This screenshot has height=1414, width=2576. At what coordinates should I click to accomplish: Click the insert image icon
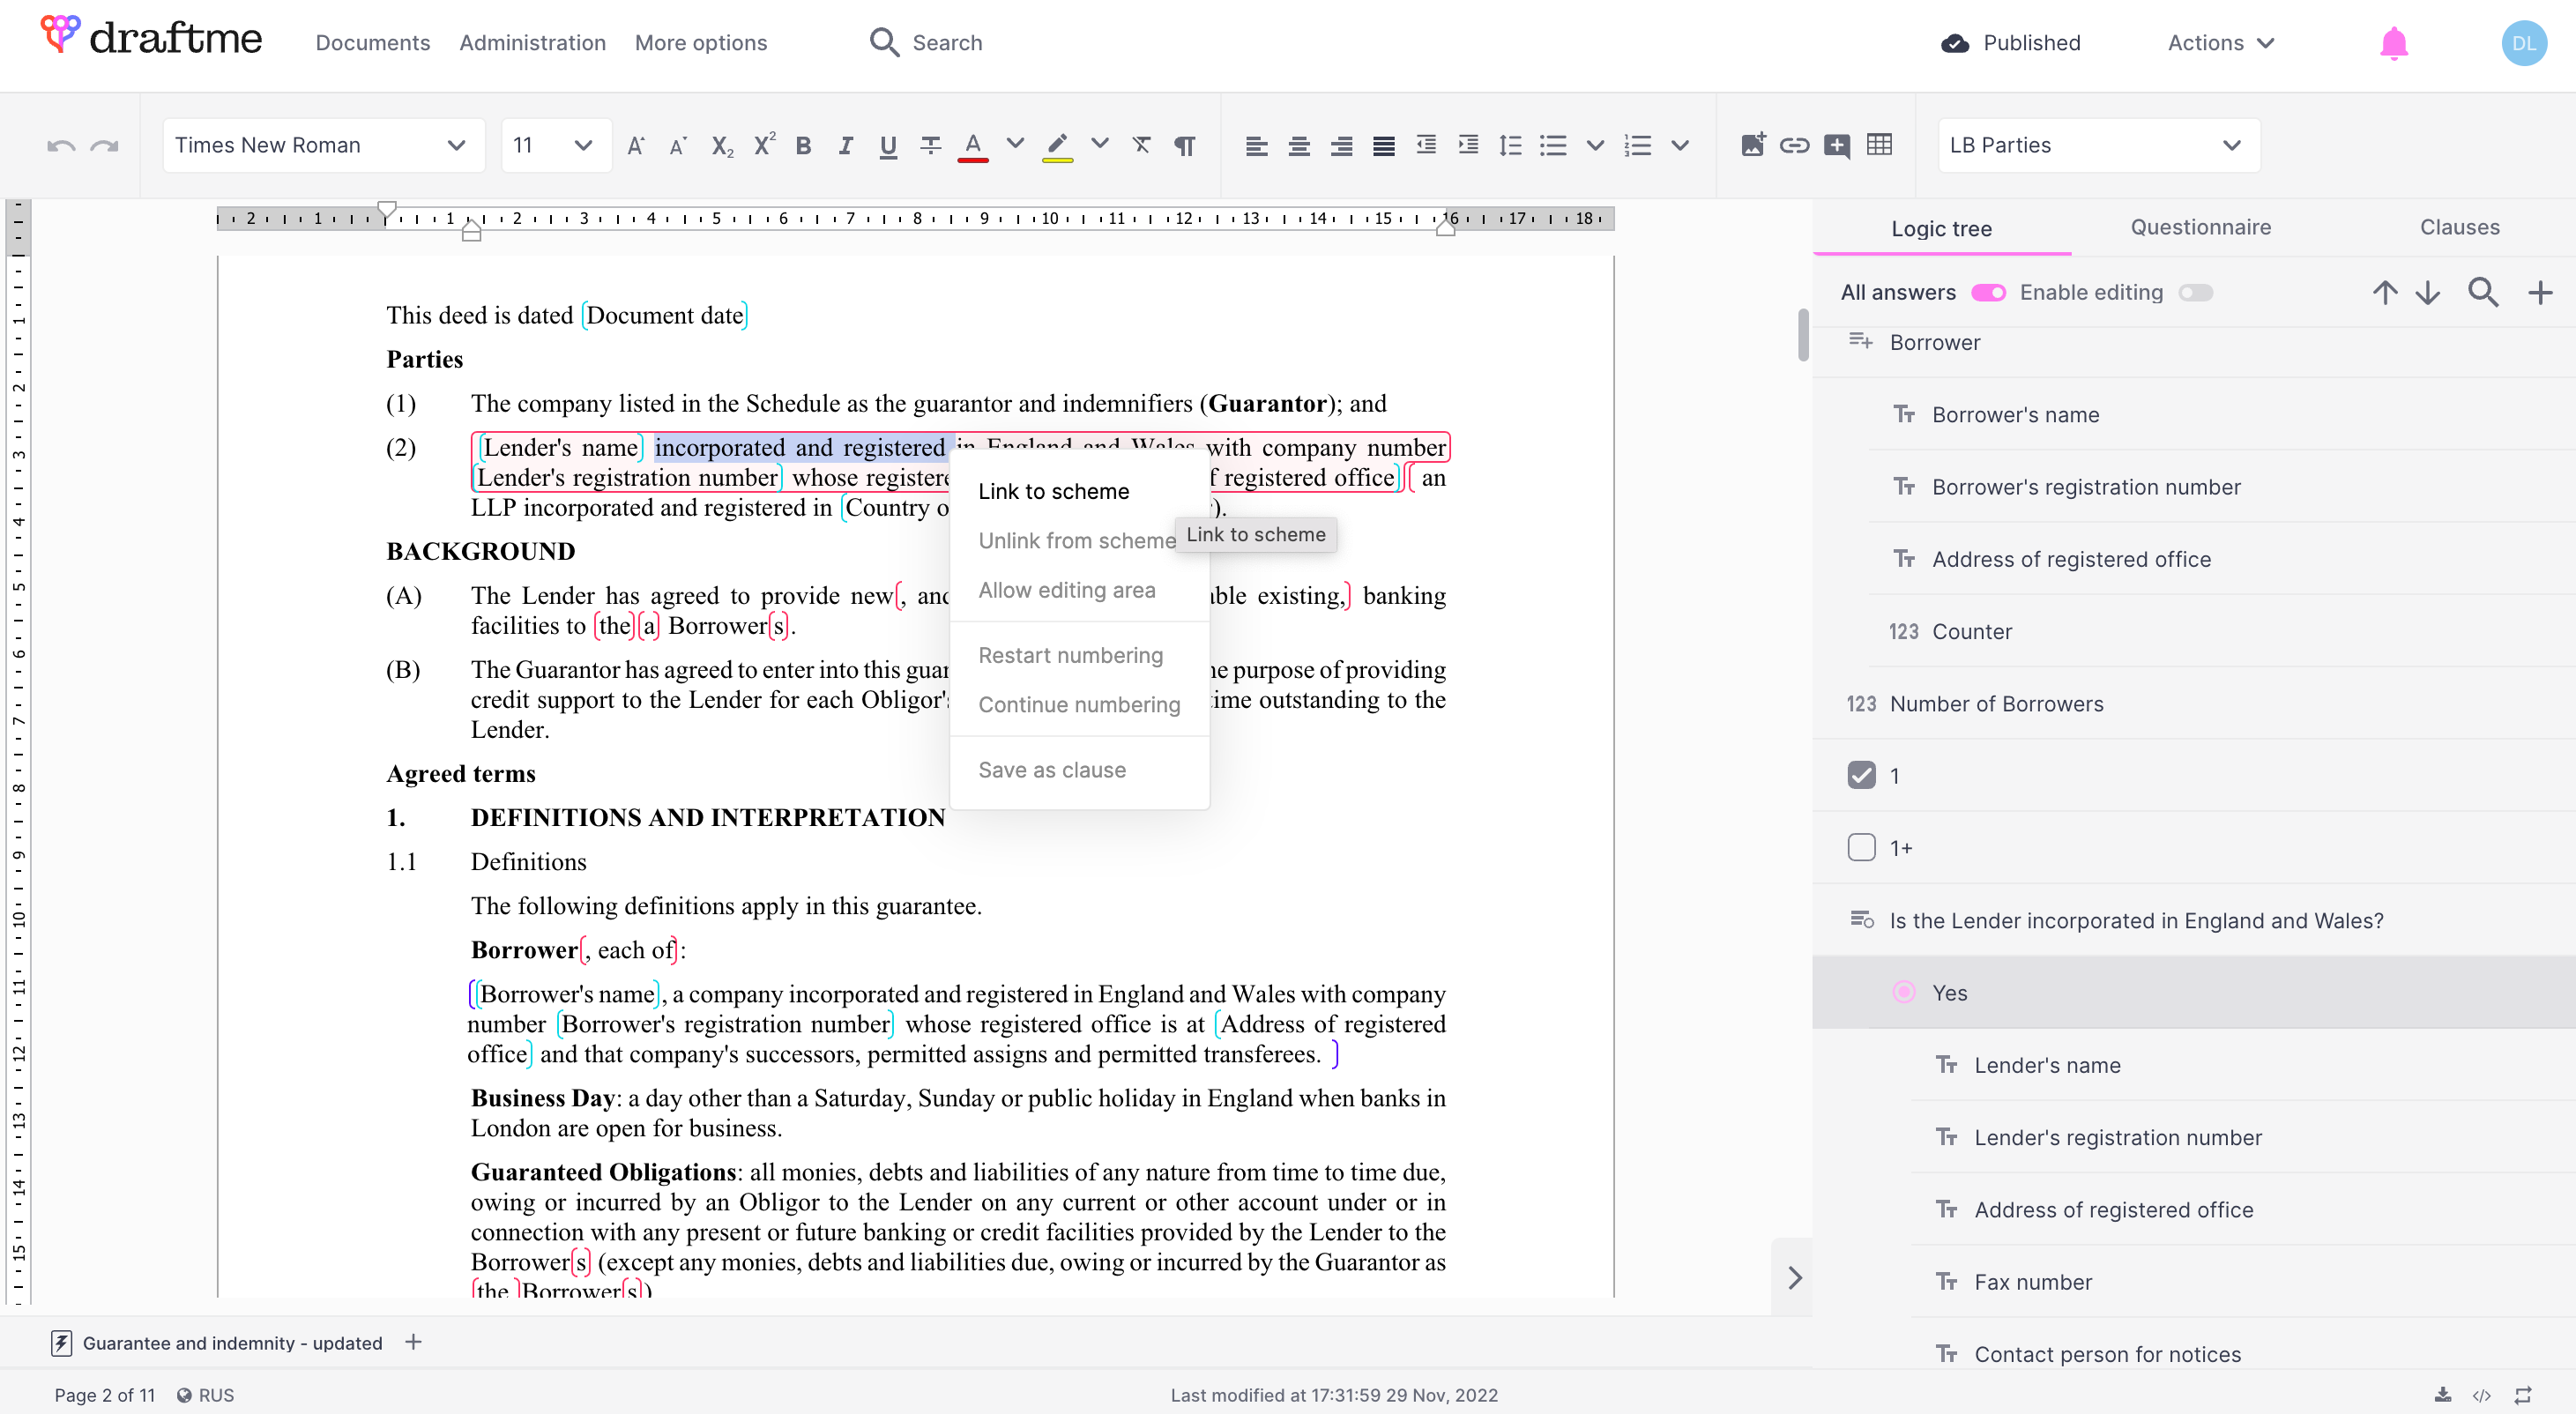point(1752,146)
